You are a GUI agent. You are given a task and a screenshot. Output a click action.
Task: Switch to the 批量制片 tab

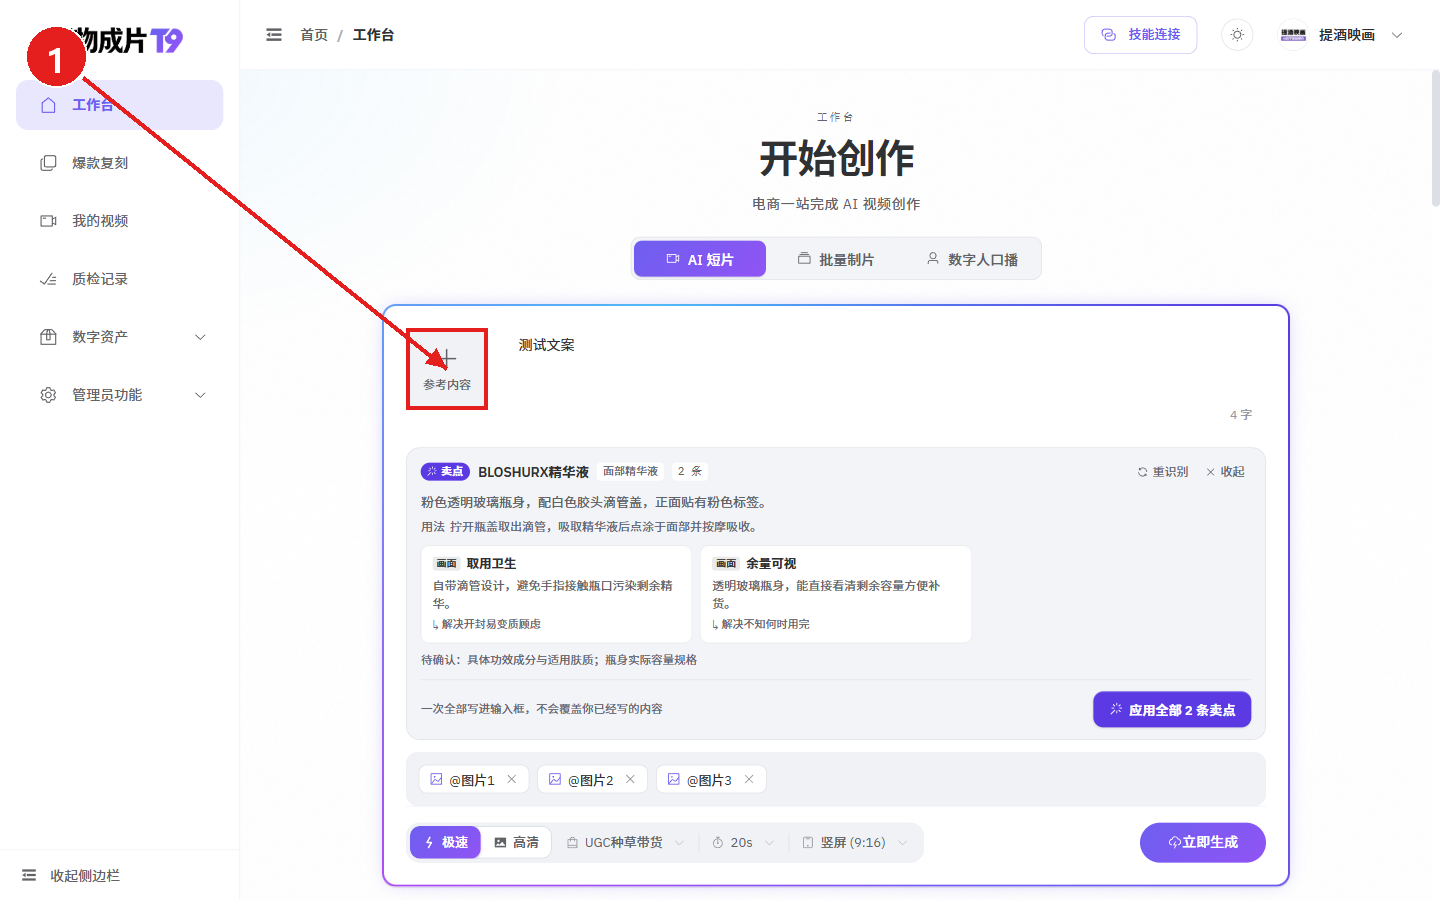[835, 259]
